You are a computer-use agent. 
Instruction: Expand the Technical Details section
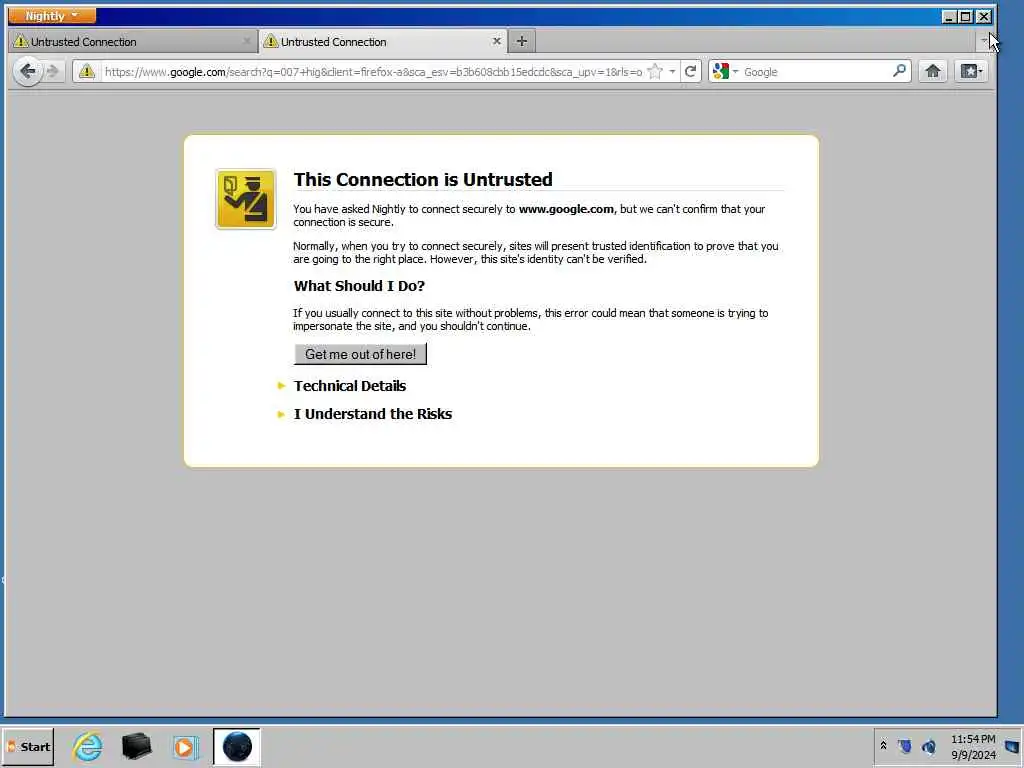coord(349,386)
